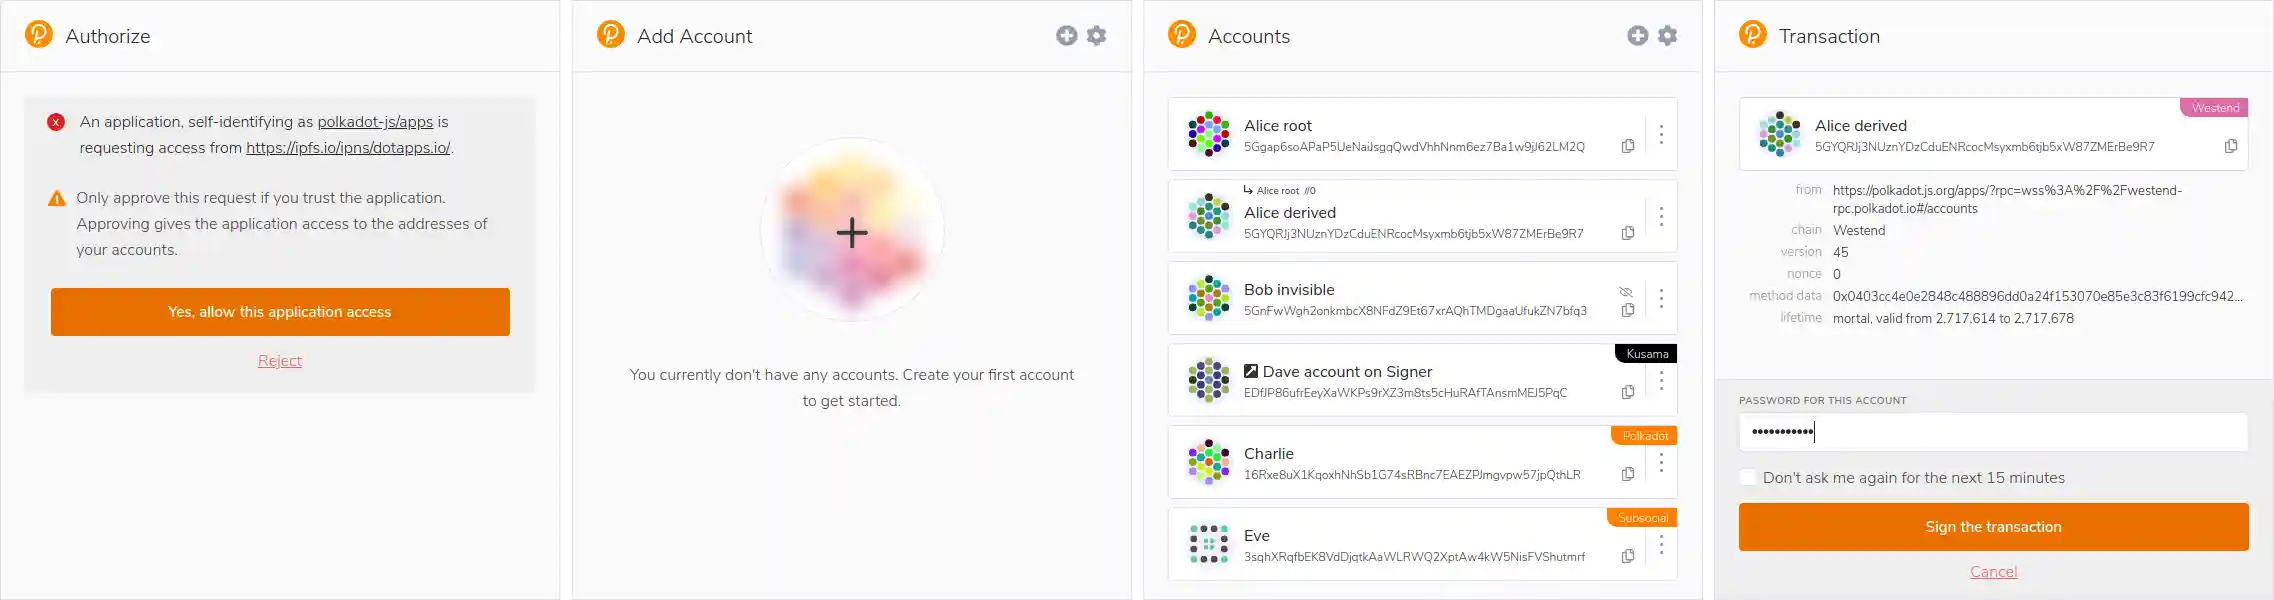This screenshot has height=600, width=2274.
Task: Open the options menu for Charlie
Action: click(x=1661, y=462)
